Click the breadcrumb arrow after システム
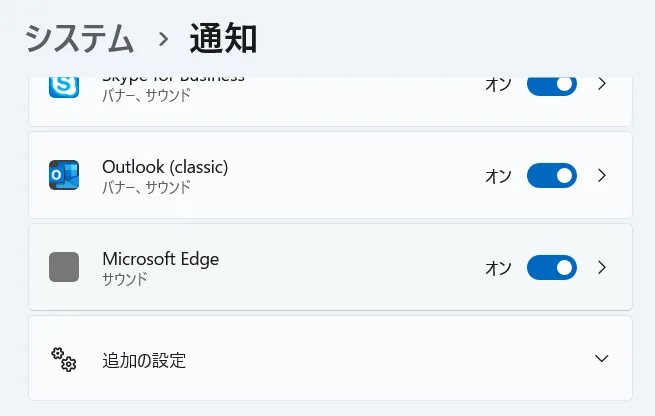Screen dimensions: 655x416 163,40
